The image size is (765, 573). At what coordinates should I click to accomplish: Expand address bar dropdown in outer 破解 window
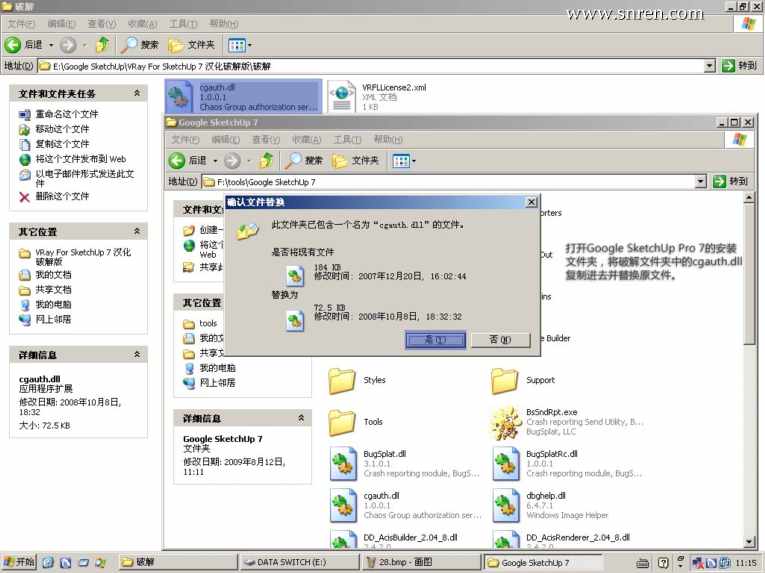point(710,65)
